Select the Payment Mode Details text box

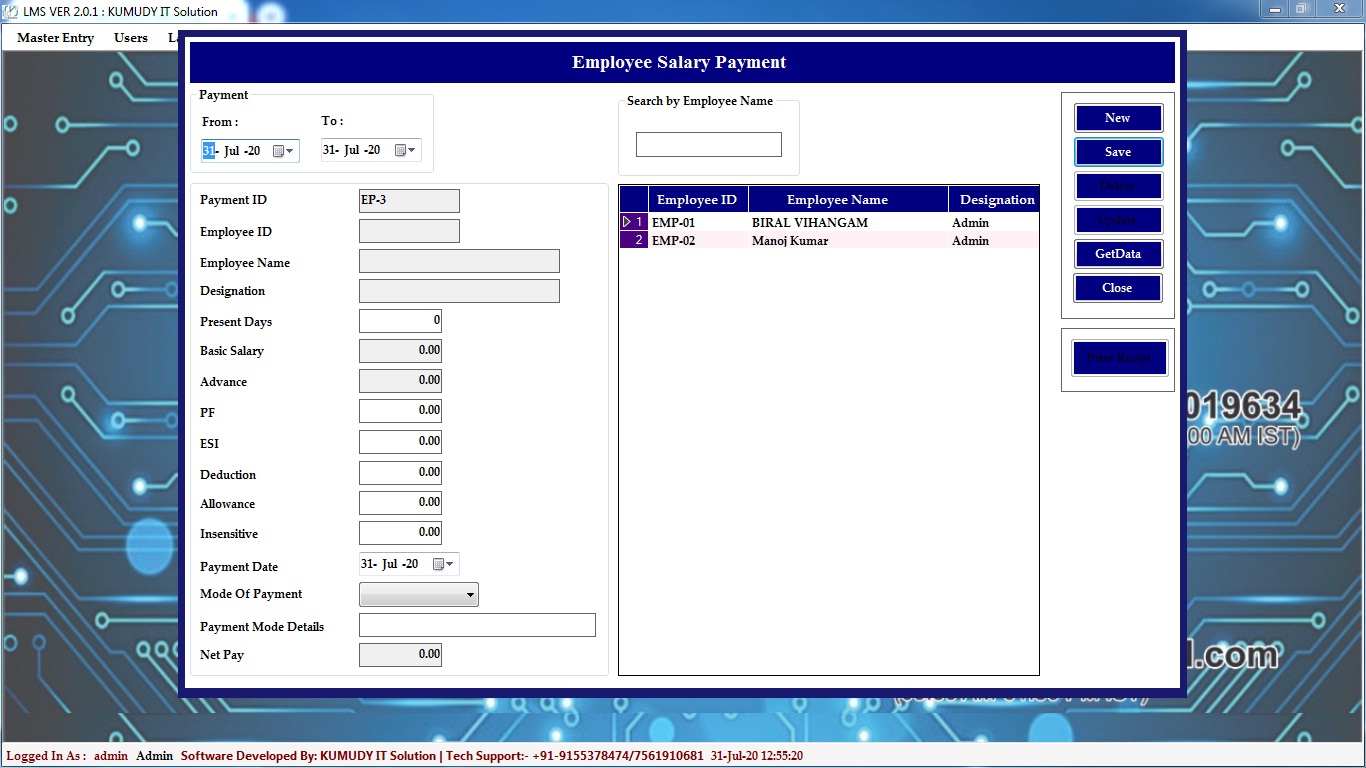477,626
